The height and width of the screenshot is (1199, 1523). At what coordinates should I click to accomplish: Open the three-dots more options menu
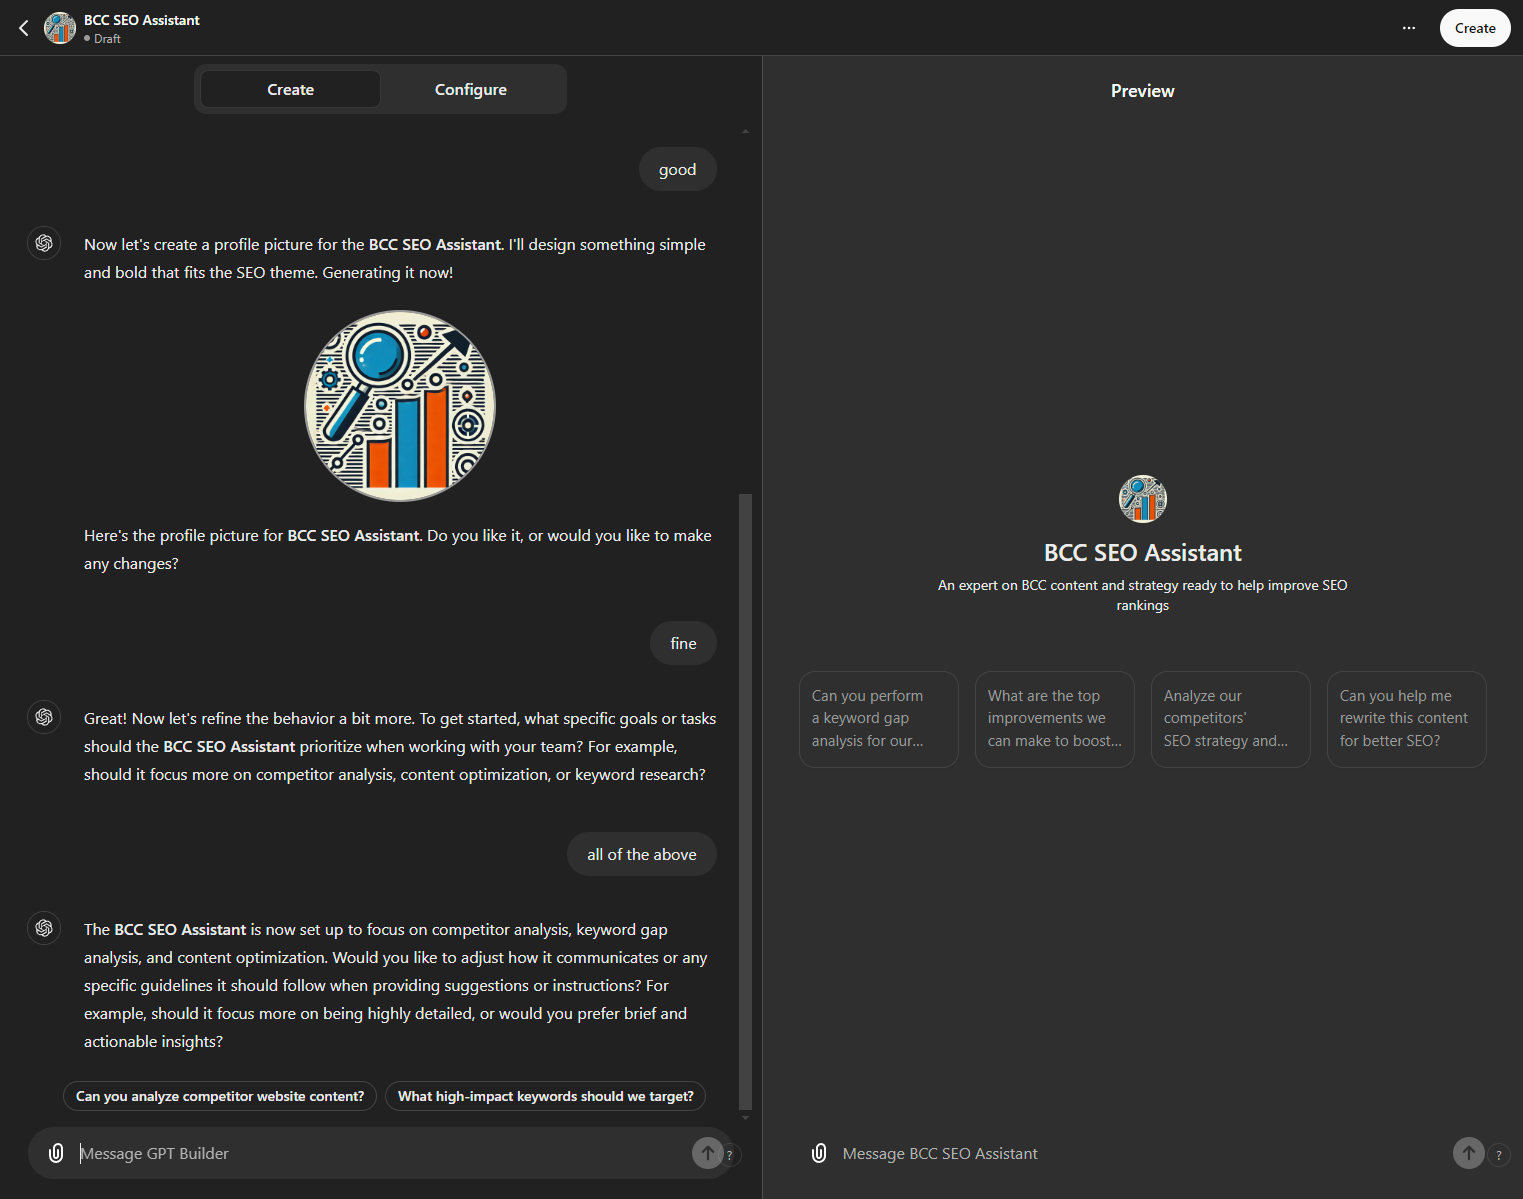click(1409, 28)
